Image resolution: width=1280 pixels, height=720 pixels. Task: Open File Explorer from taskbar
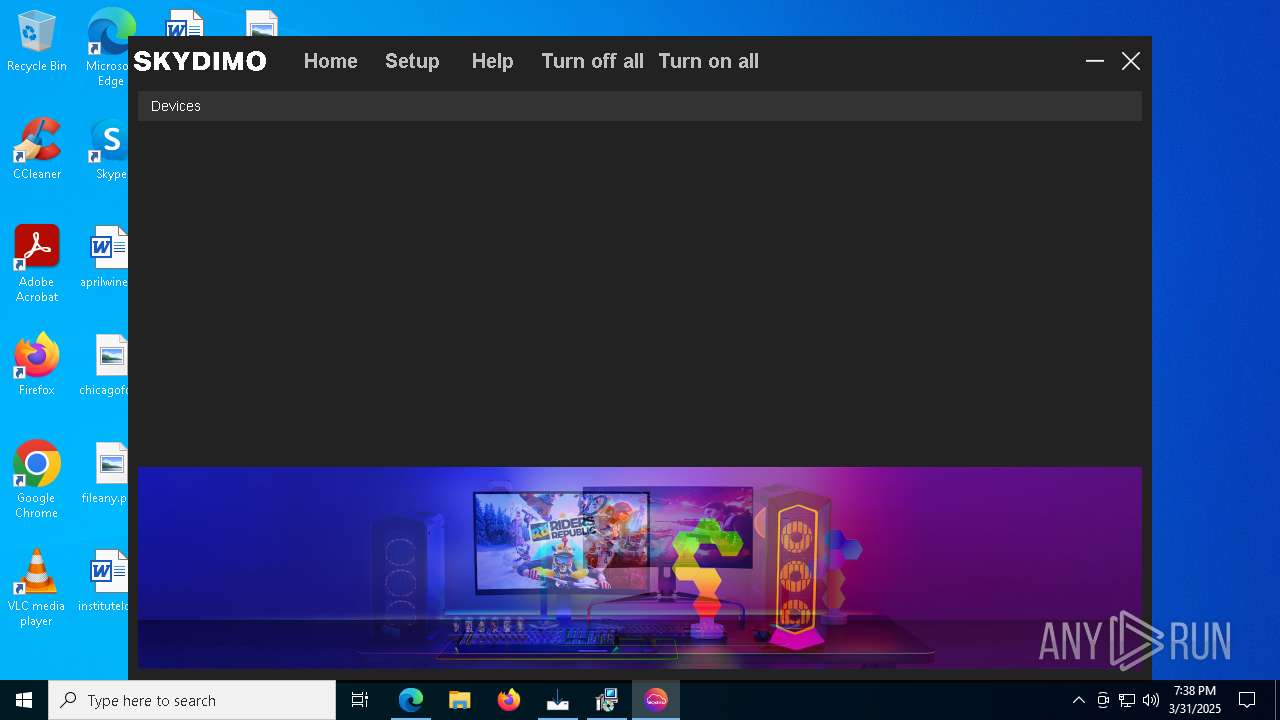[x=460, y=700]
